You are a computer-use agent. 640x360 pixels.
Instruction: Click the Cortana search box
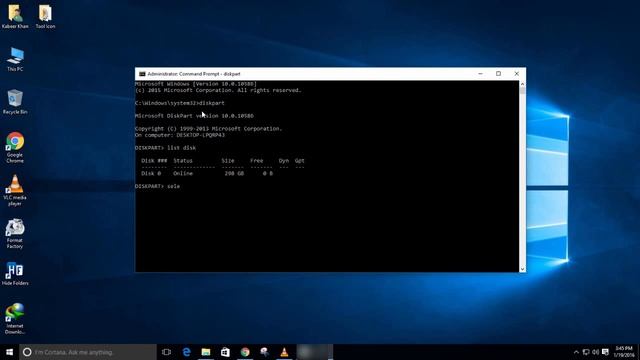88,352
